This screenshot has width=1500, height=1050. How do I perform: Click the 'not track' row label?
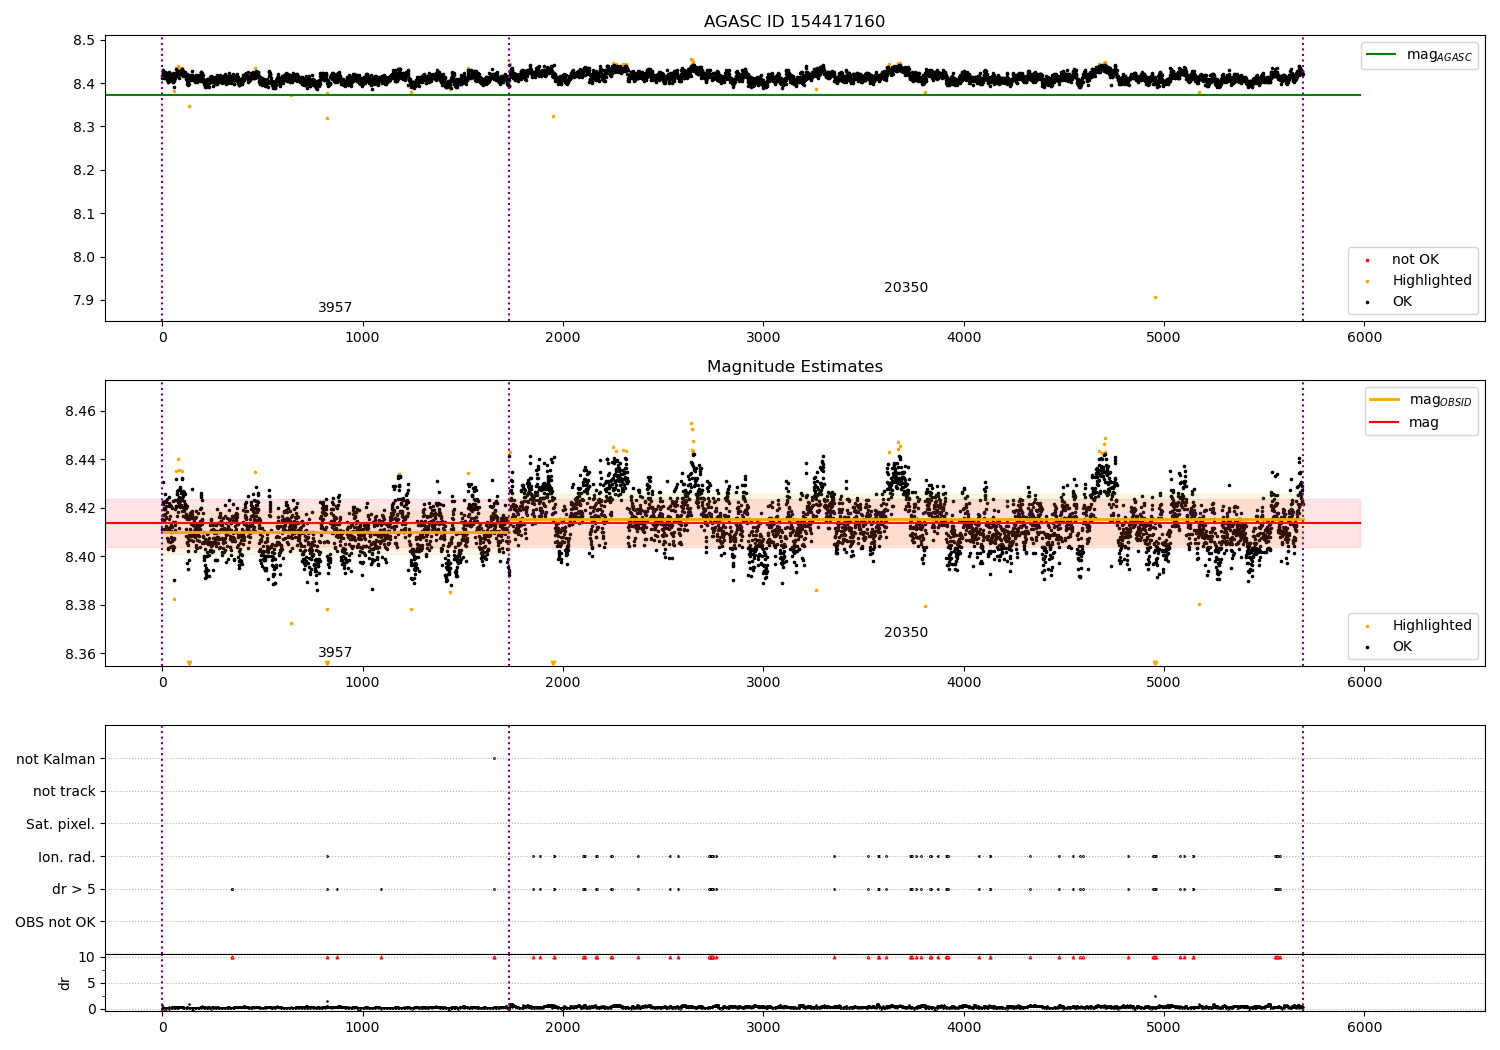64,791
